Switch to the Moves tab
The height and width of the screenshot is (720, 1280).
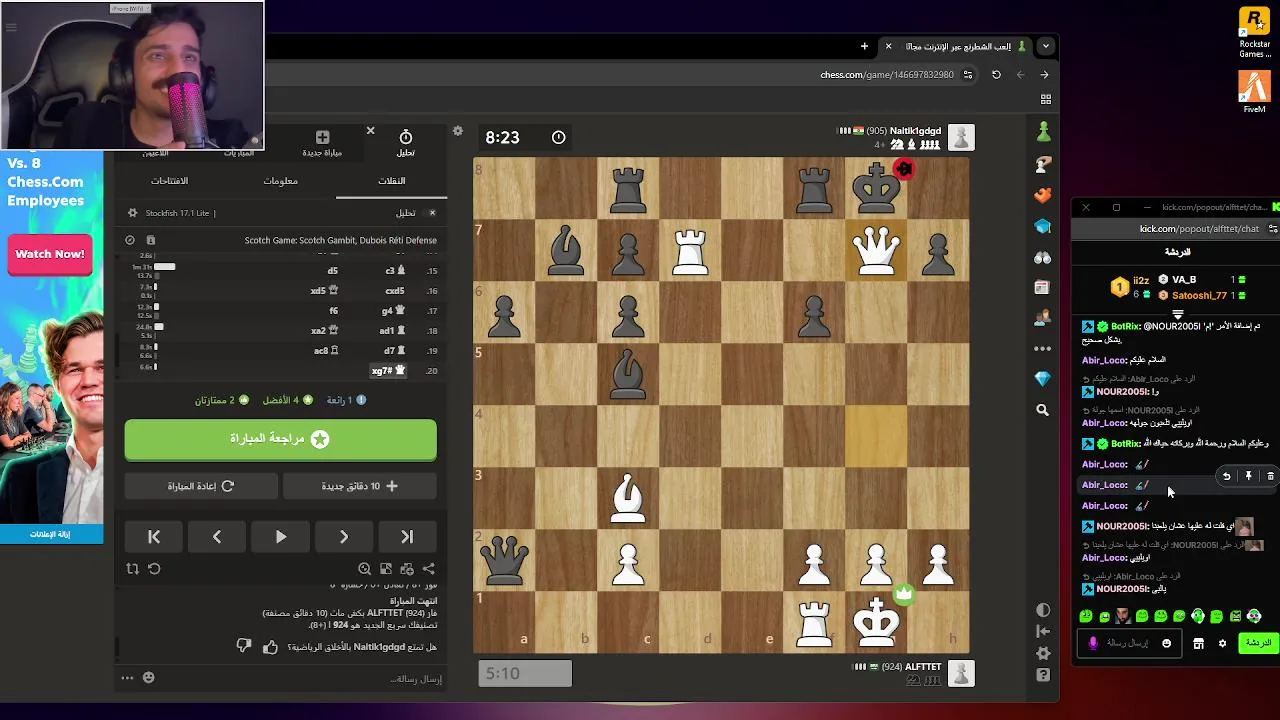[x=391, y=181]
